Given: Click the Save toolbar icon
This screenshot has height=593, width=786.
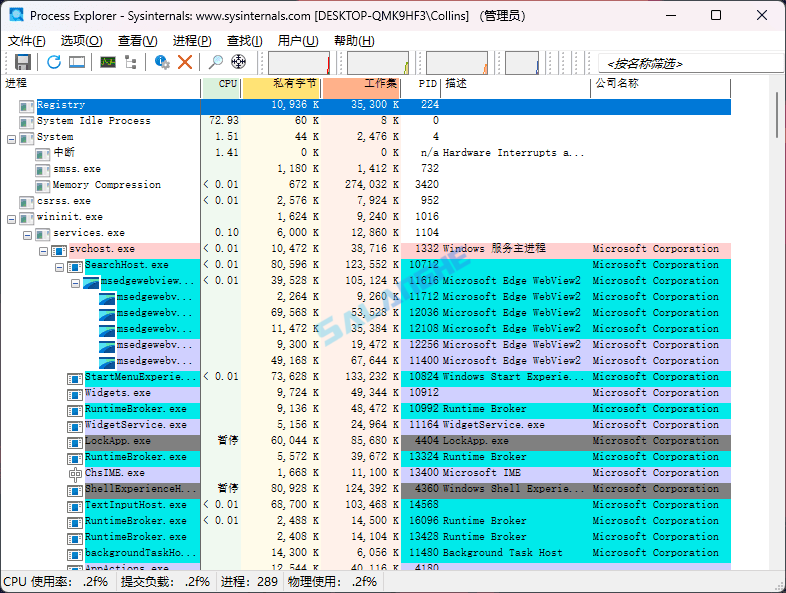Looking at the screenshot, I should coord(23,62).
